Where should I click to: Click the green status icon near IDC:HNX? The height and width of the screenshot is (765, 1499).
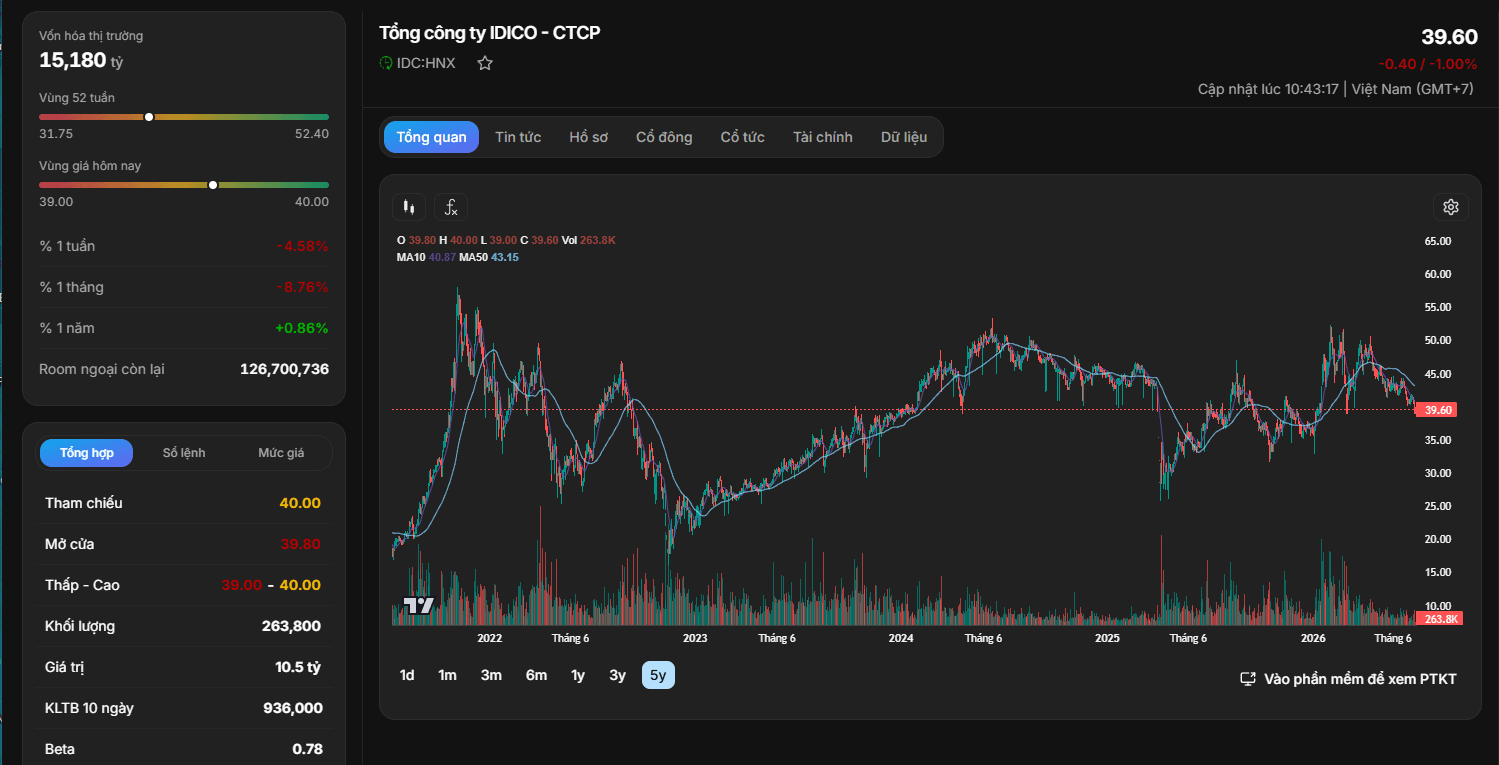pos(386,63)
